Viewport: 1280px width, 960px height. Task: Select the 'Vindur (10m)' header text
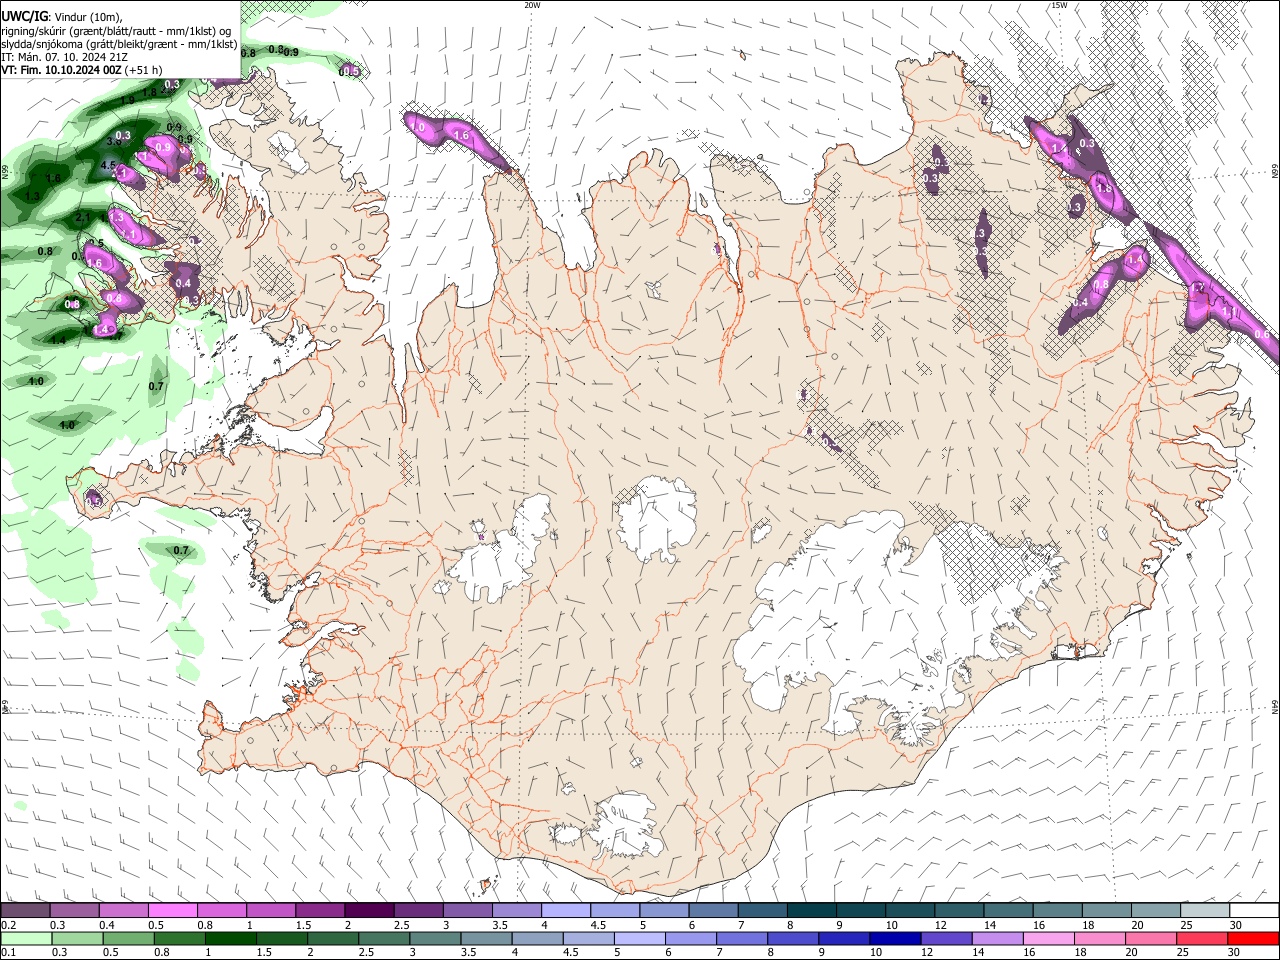pyautogui.click(x=87, y=17)
